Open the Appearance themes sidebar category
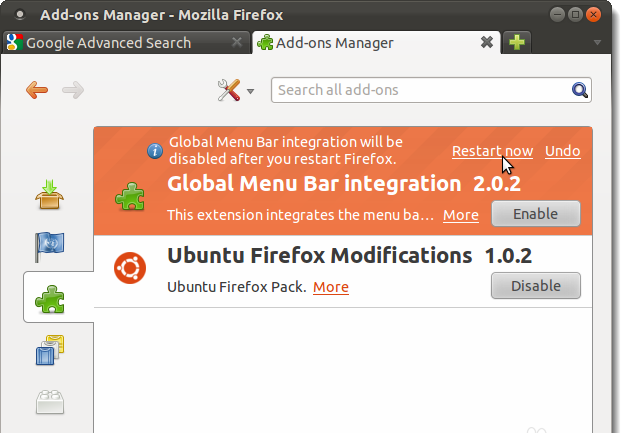The height and width of the screenshot is (433, 627). point(50,350)
